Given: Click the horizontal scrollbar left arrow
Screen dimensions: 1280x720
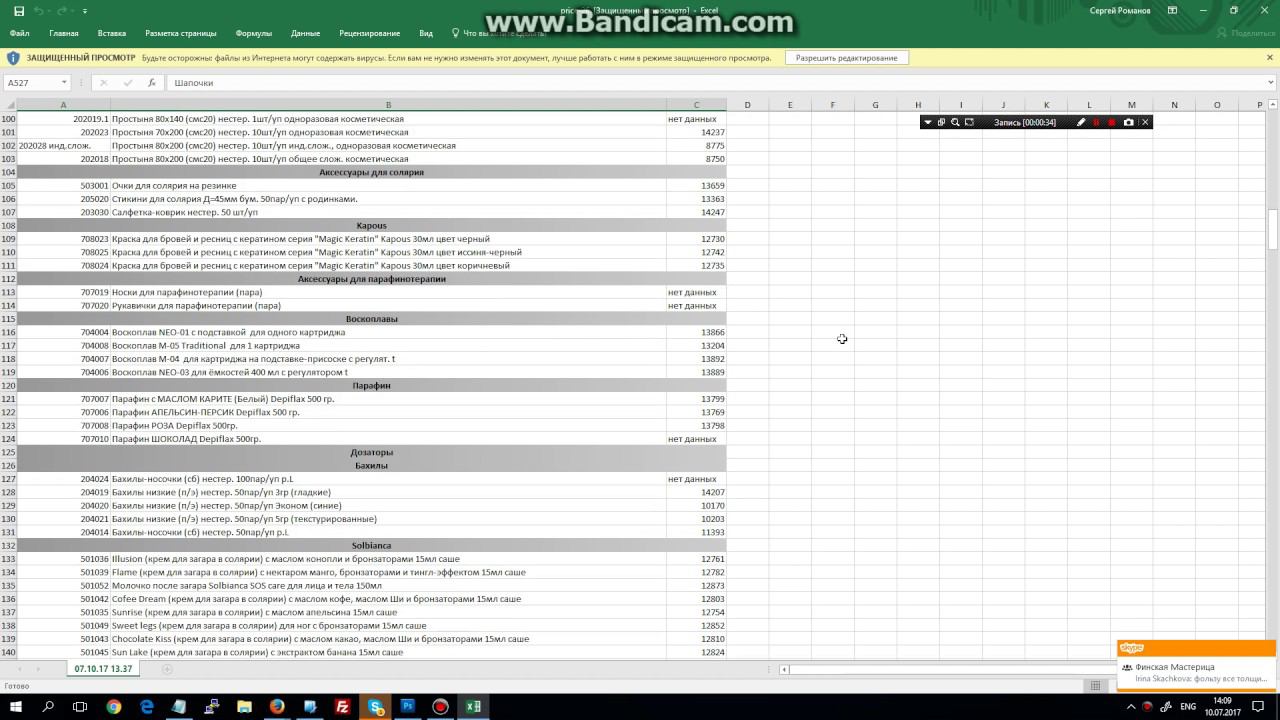Looking at the screenshot, I should tap(785, 670).
